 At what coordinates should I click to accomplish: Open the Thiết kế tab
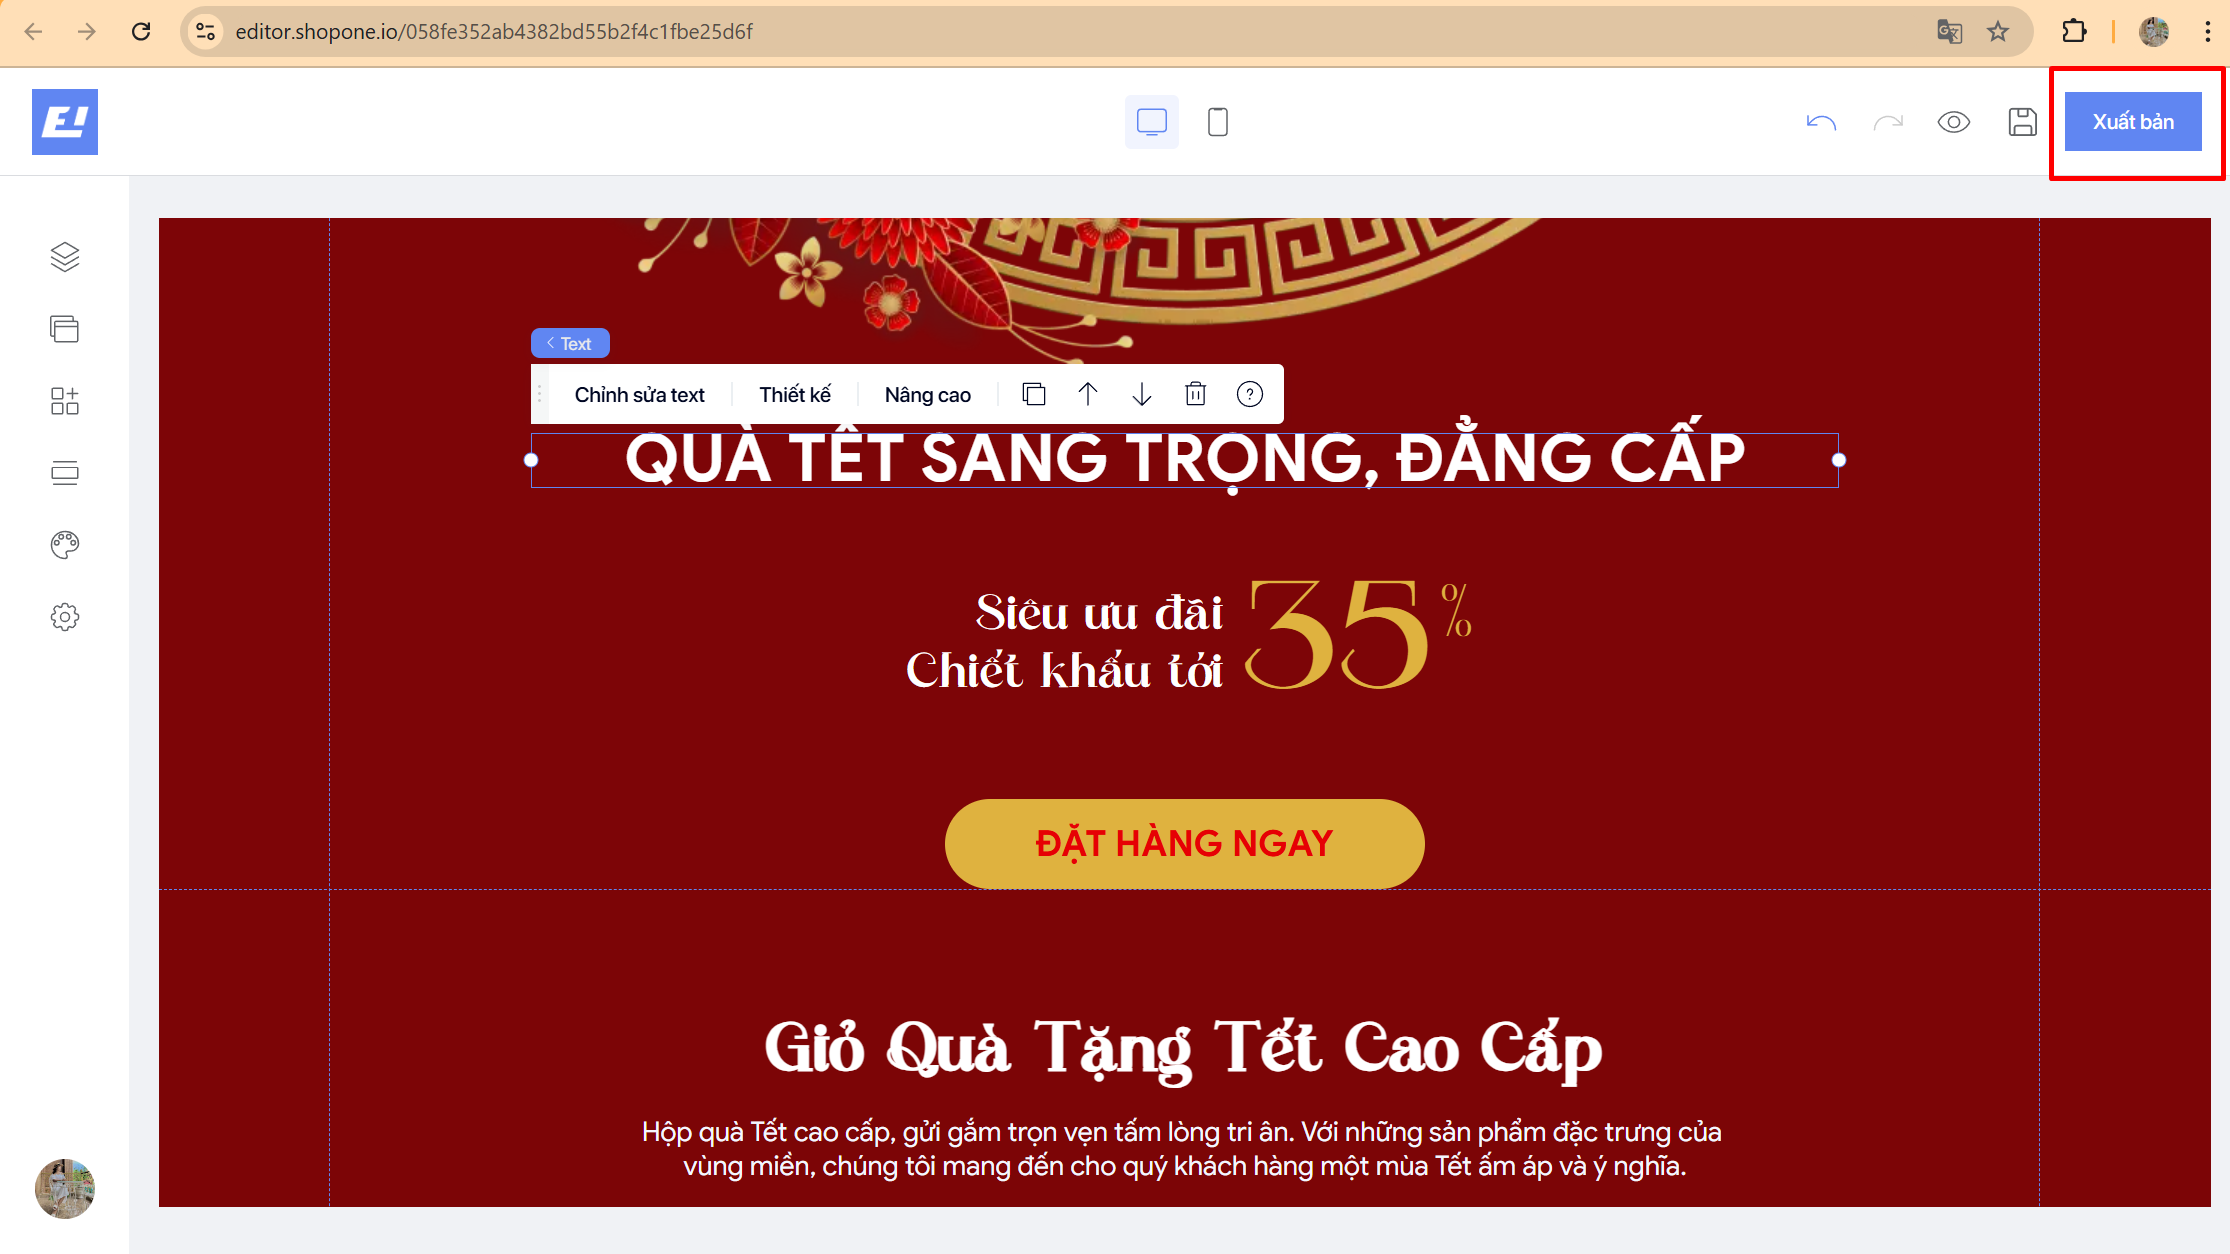pyautogui.click(x=795, y=394)
